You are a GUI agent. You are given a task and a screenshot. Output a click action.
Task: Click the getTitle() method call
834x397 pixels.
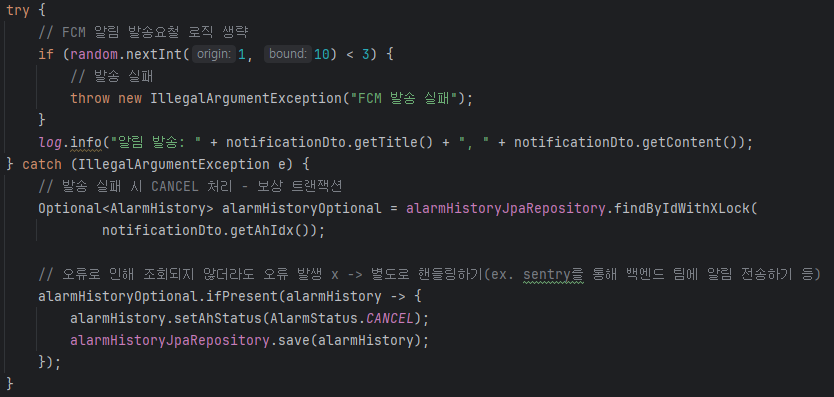click(x=394, y=143)
